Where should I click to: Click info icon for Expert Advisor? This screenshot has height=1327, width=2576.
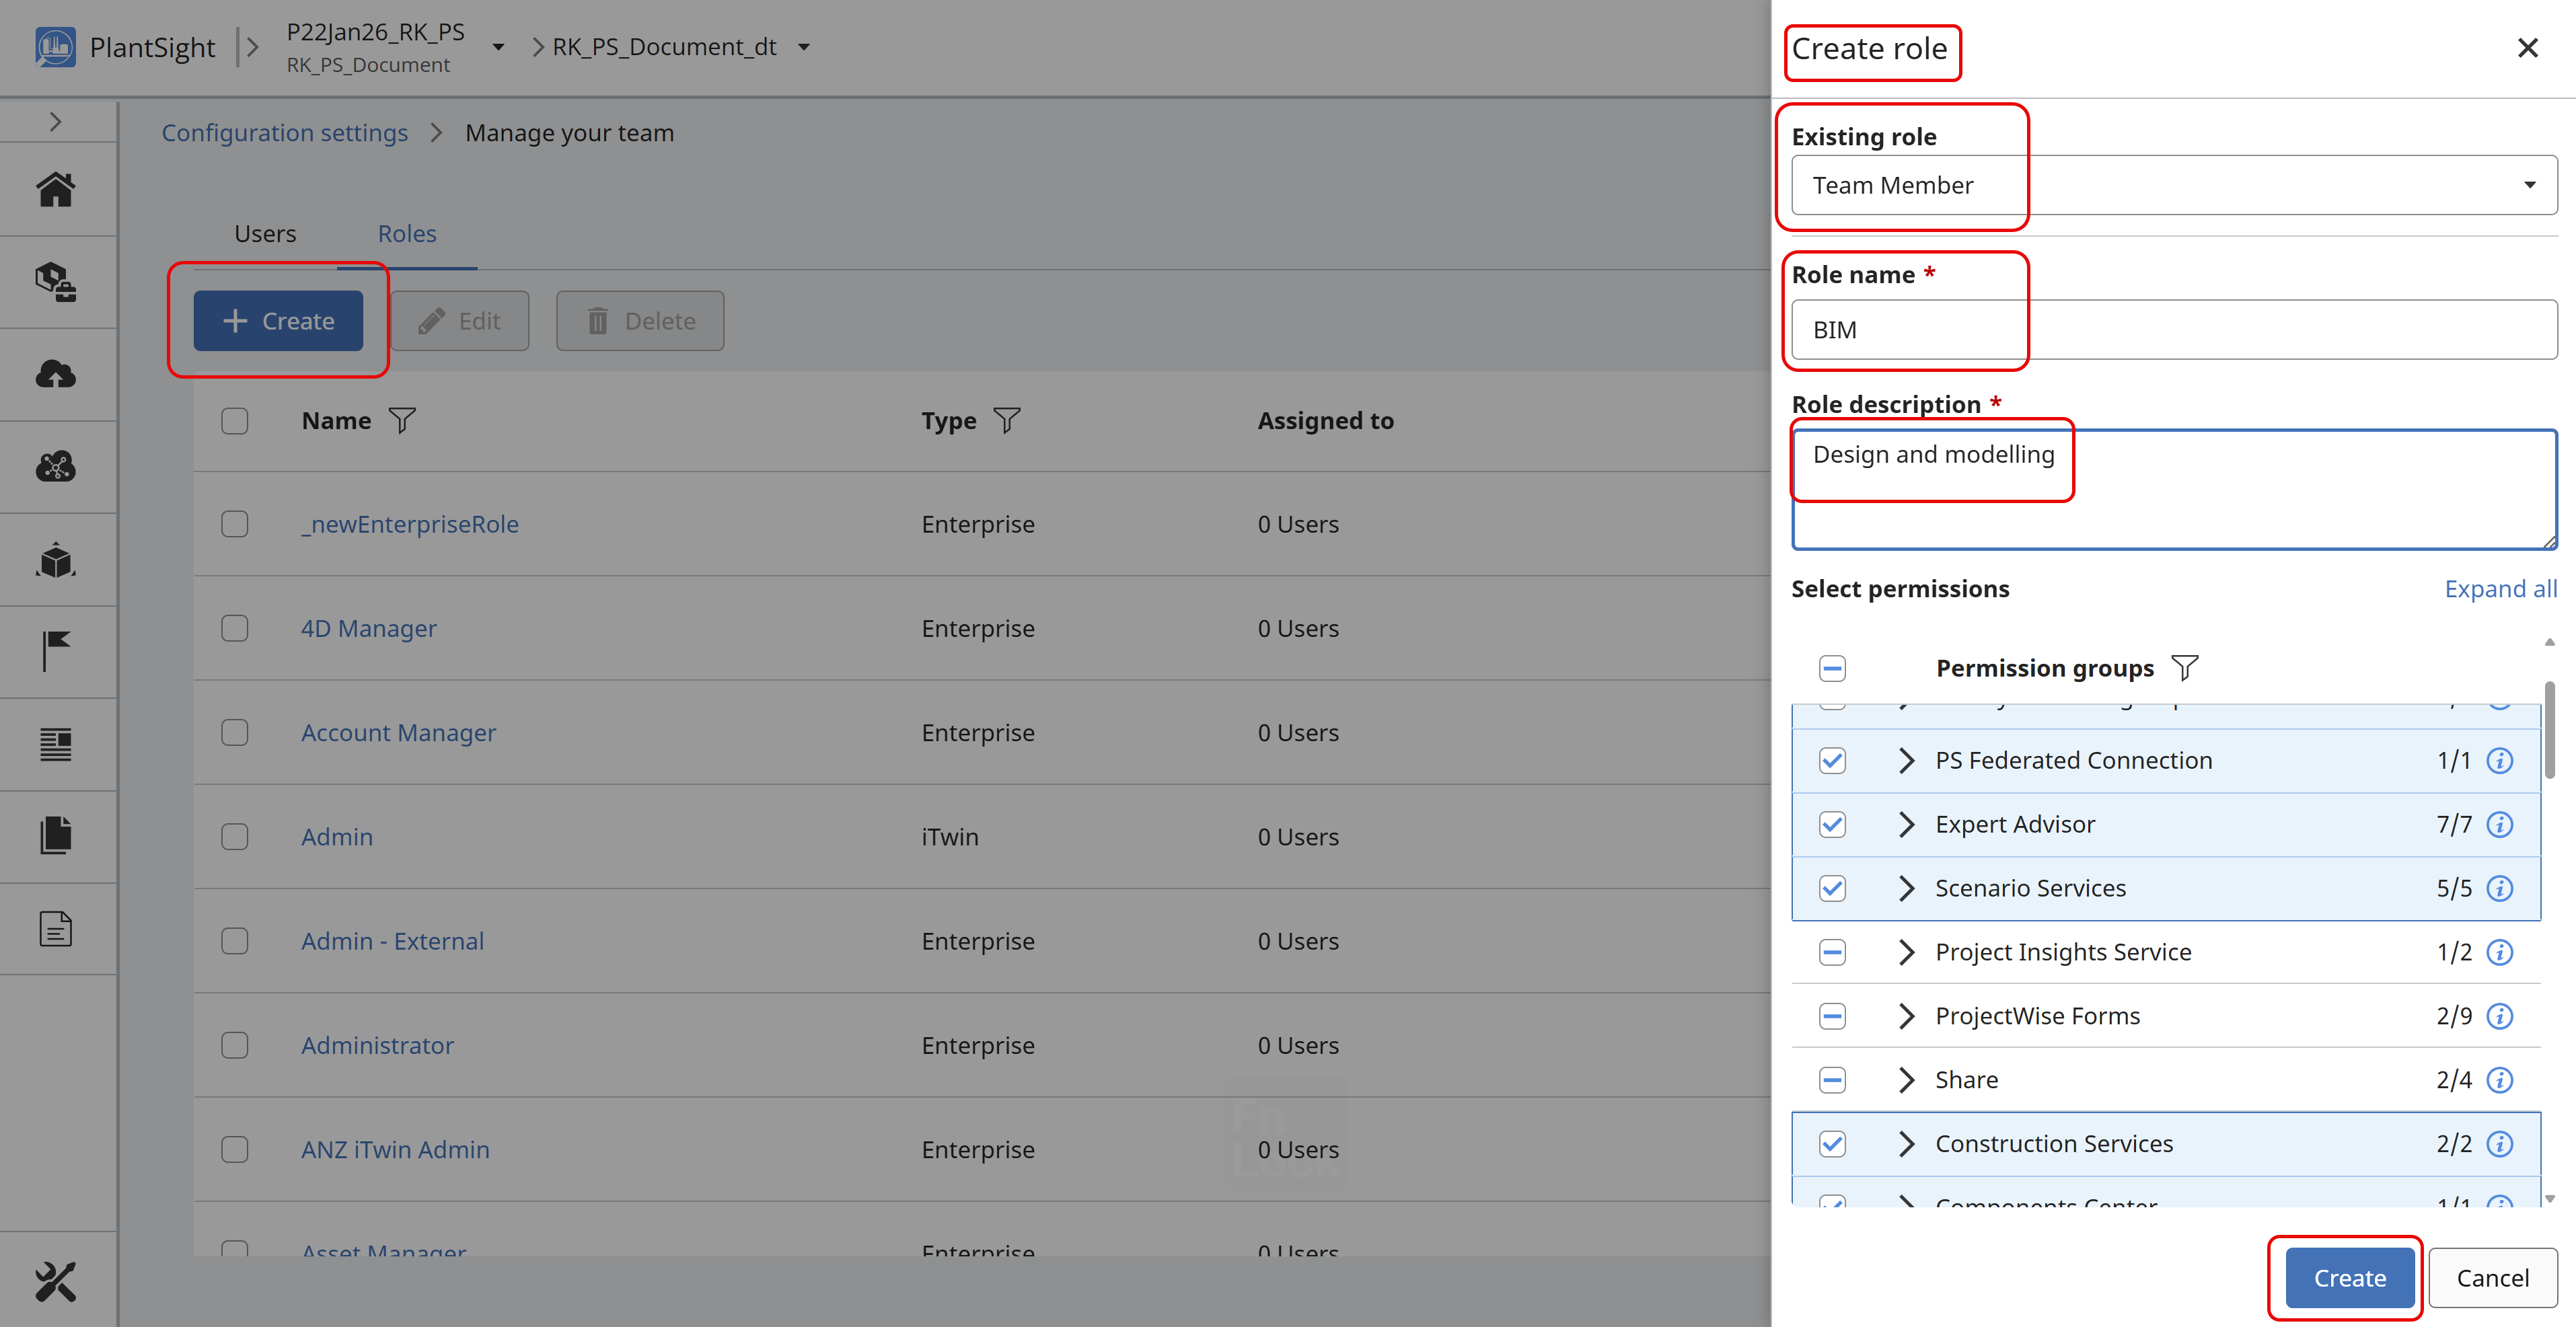pos(2499,824)
